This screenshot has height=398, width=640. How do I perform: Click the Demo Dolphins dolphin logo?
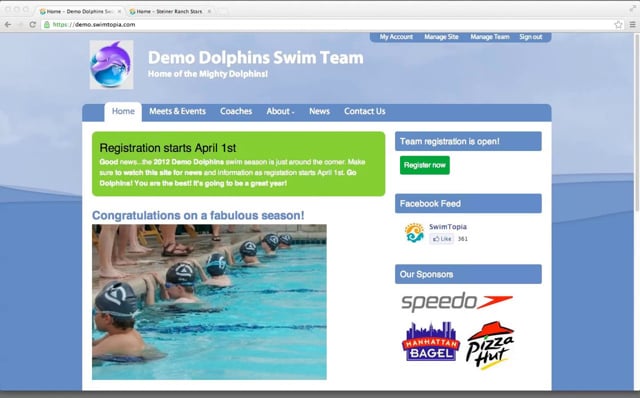(111, 64)
